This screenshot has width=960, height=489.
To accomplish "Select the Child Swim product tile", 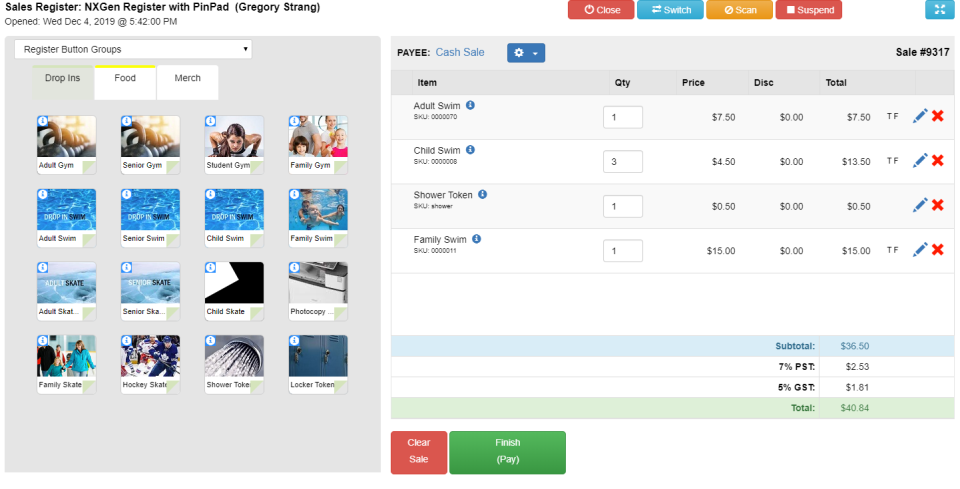I will (x=234, y=218).
